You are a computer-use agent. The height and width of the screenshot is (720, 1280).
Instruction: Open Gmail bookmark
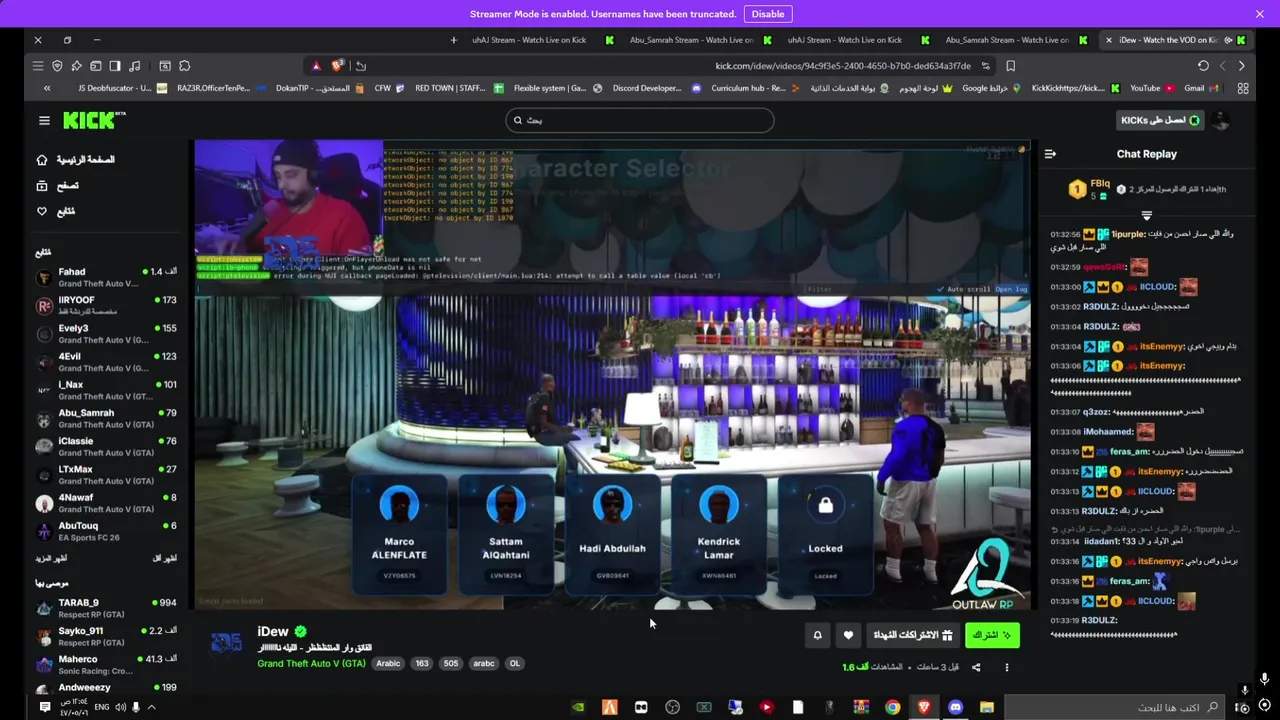click(x=1201, y=88)
